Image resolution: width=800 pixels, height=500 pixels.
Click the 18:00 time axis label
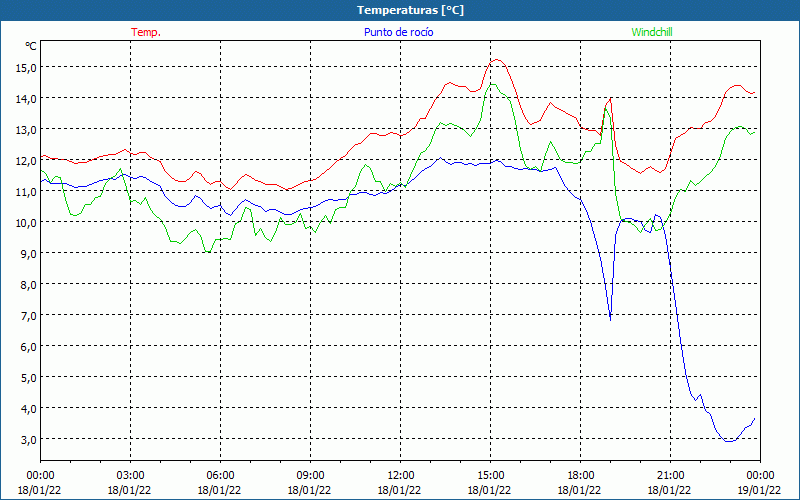point(581,476)
